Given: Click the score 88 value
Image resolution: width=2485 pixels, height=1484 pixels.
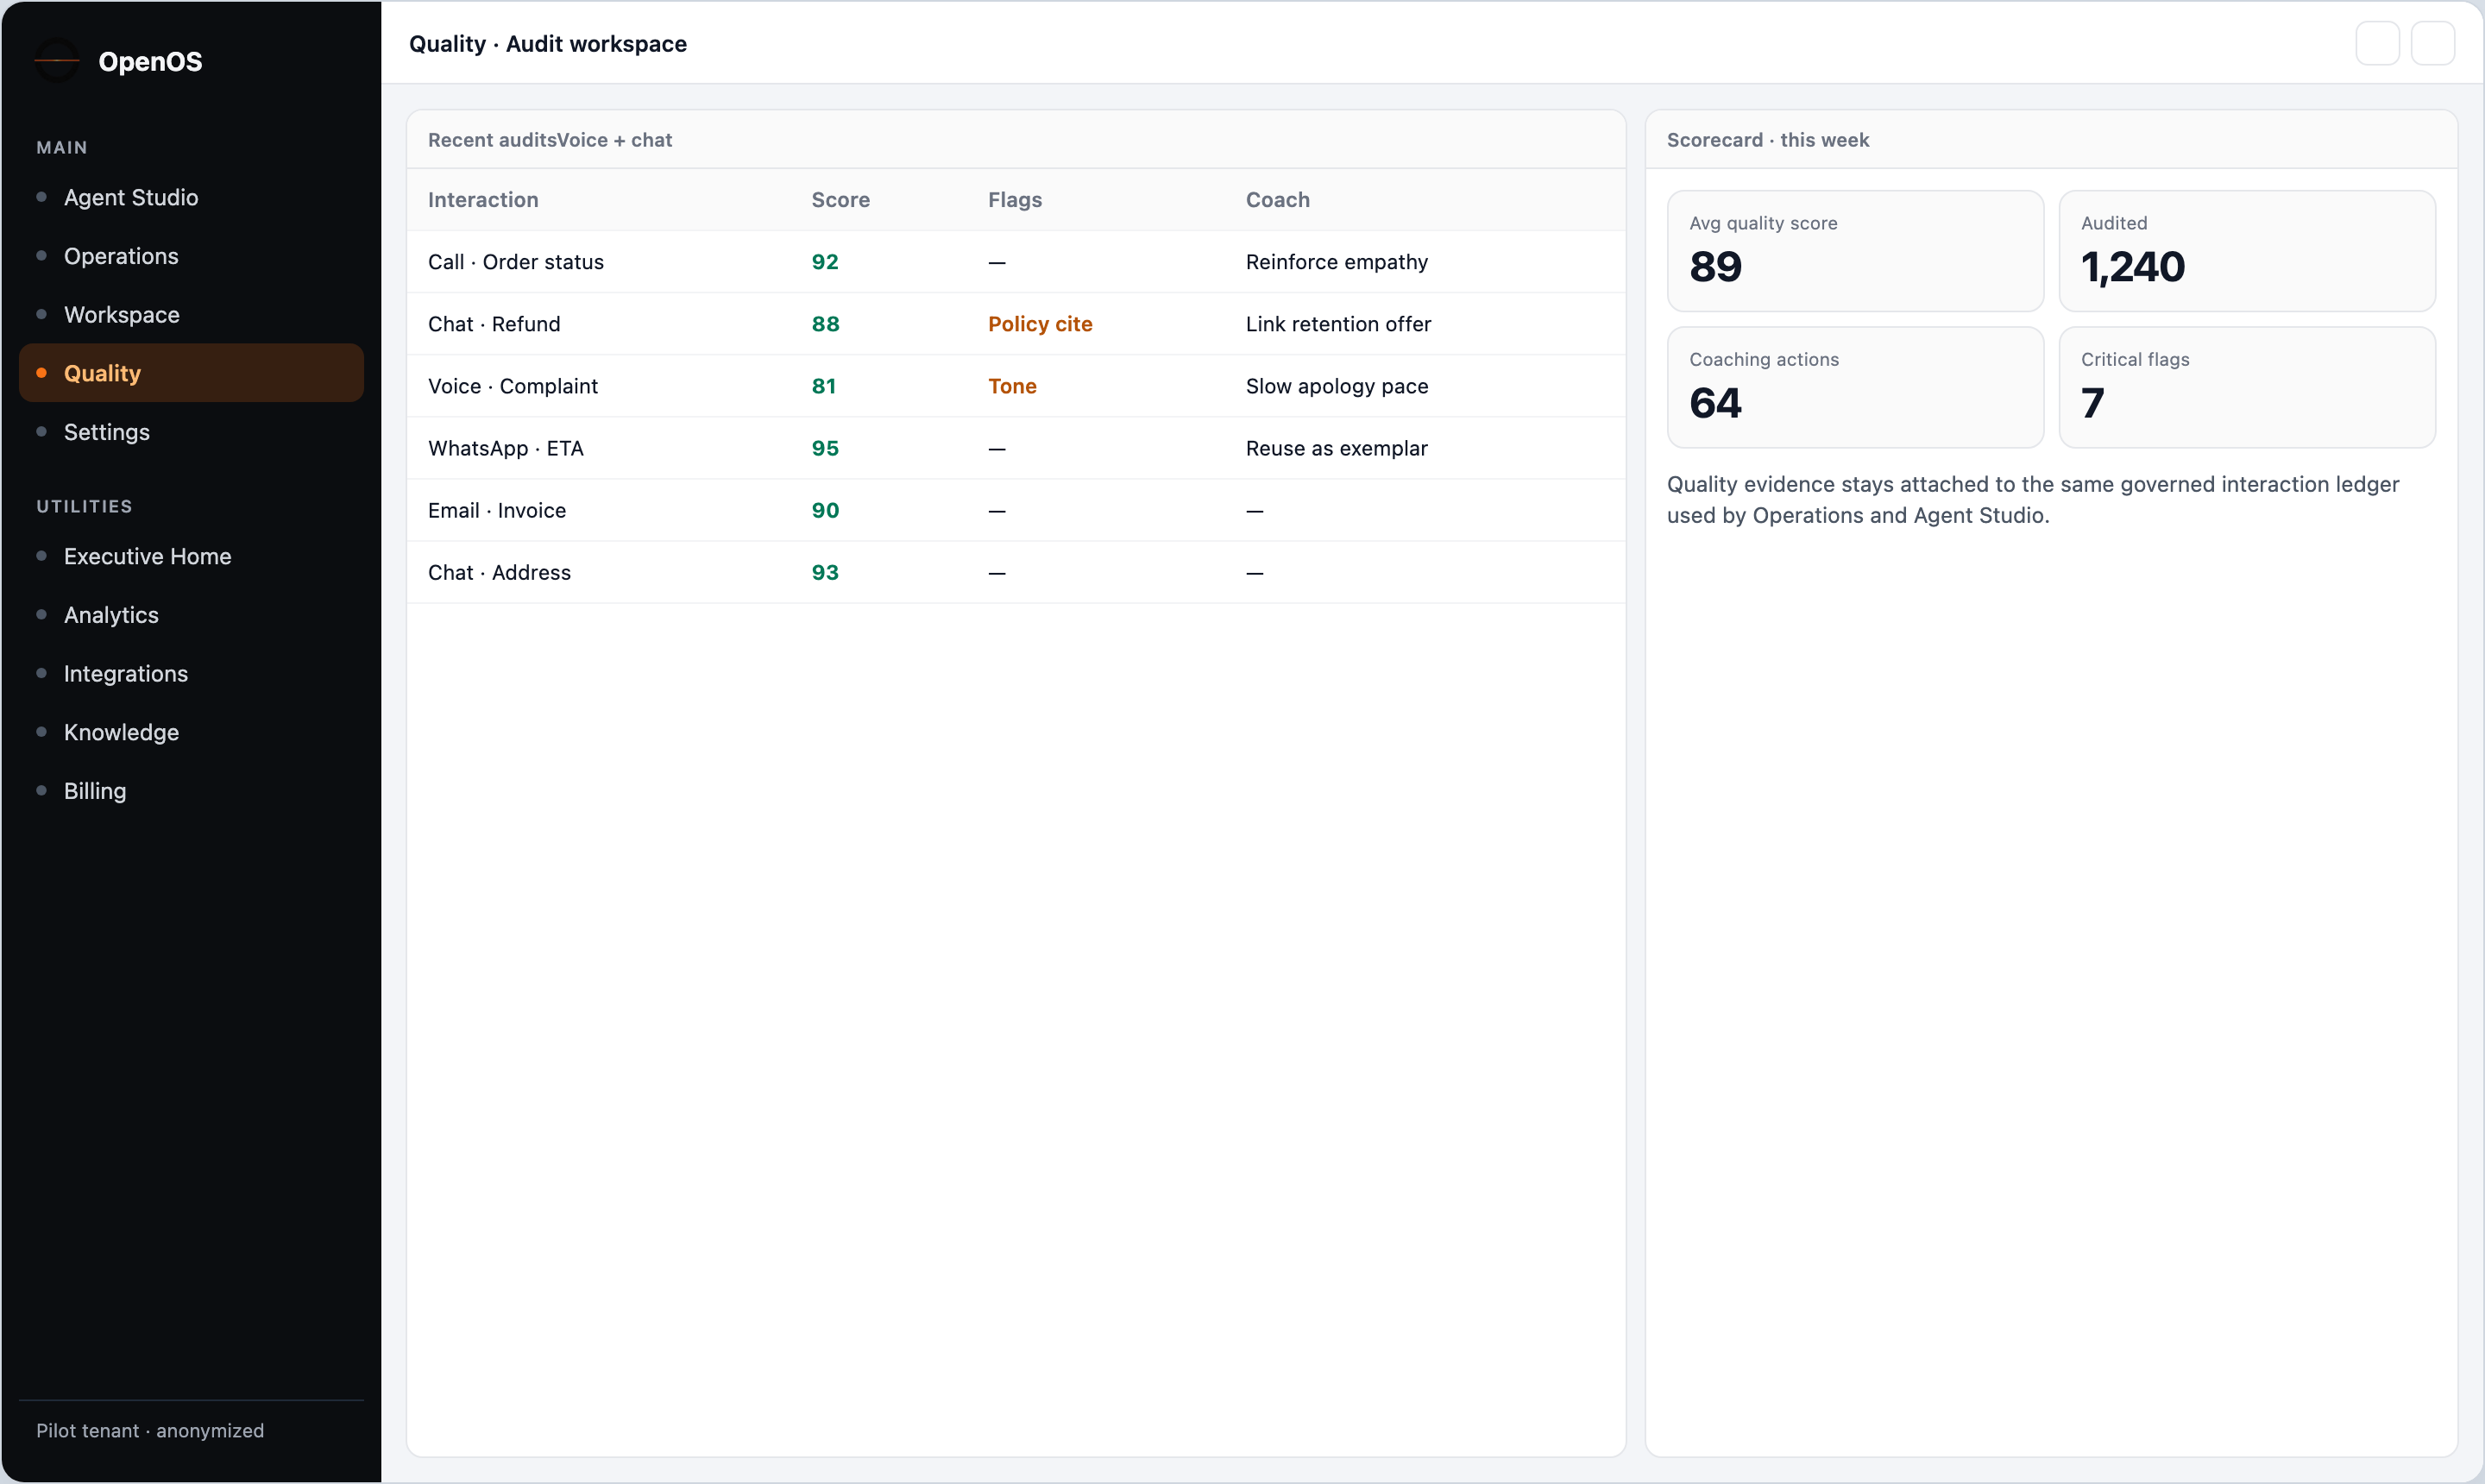Looking at the screenshot, I should point(825,324).
